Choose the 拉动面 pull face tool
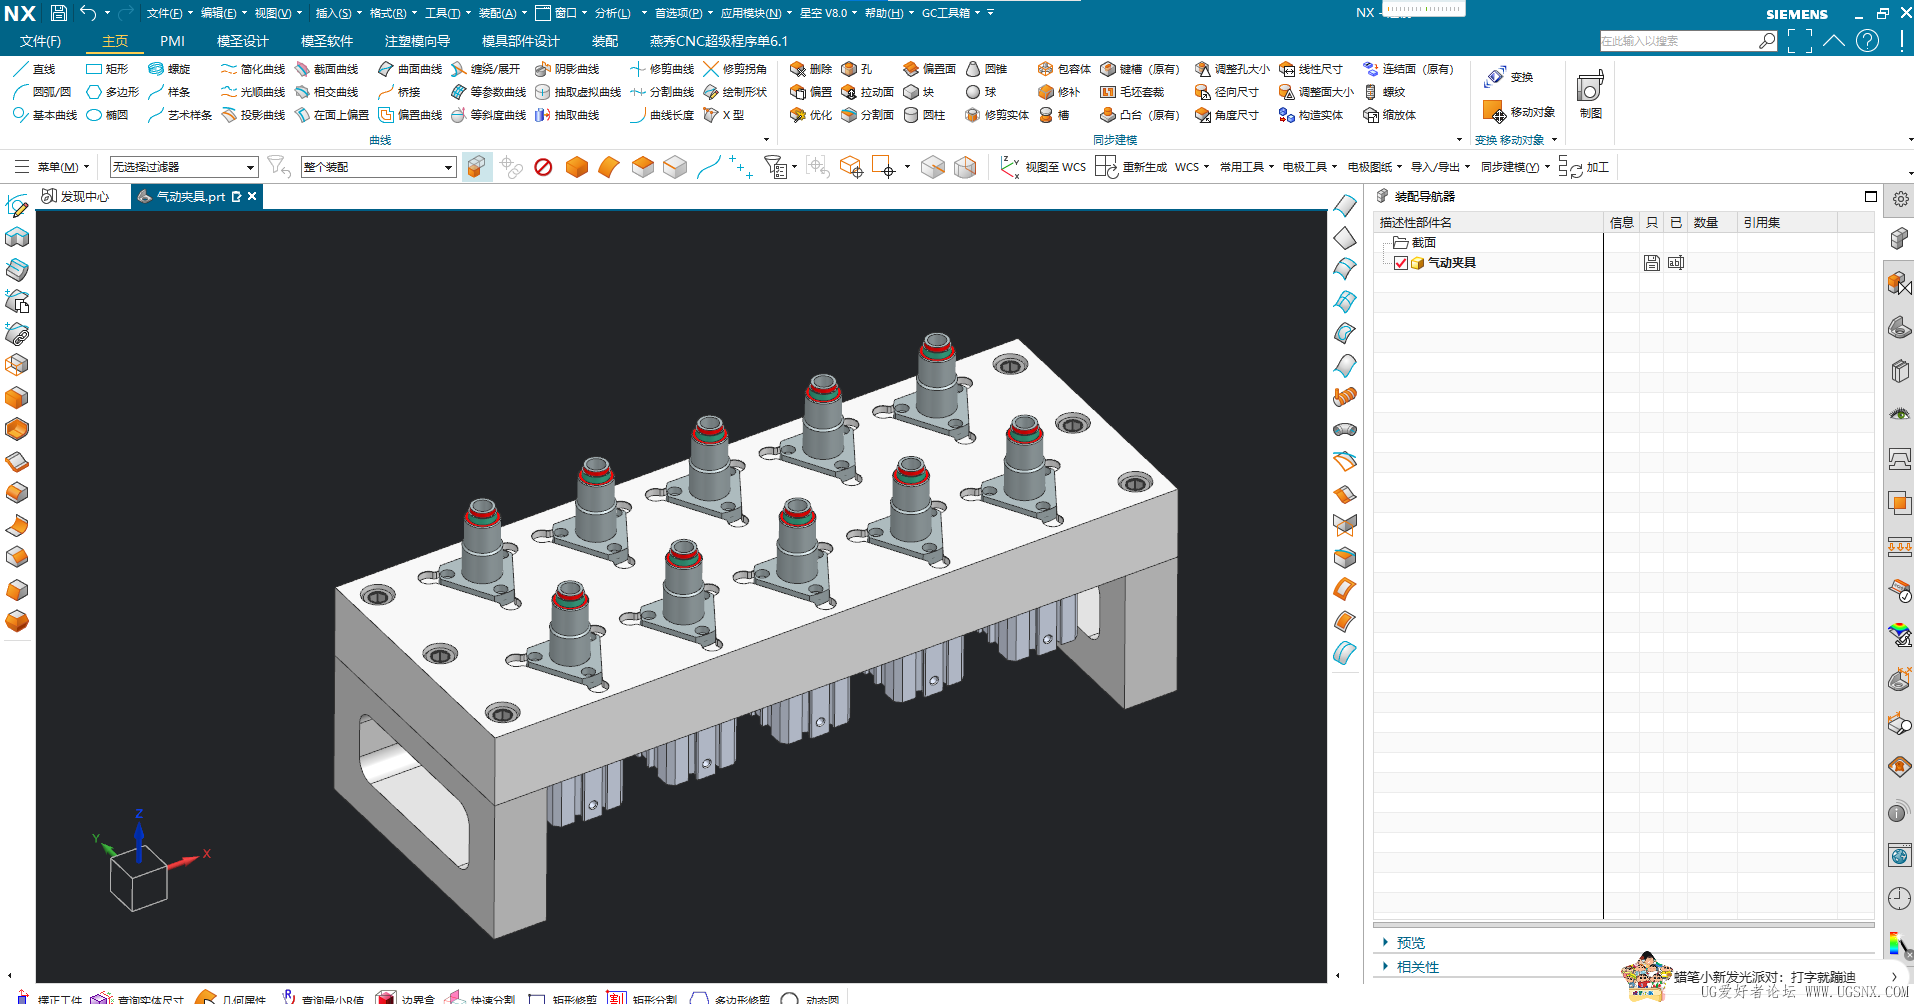The width and height of the screenshot is (1914, 1004). 867,92
